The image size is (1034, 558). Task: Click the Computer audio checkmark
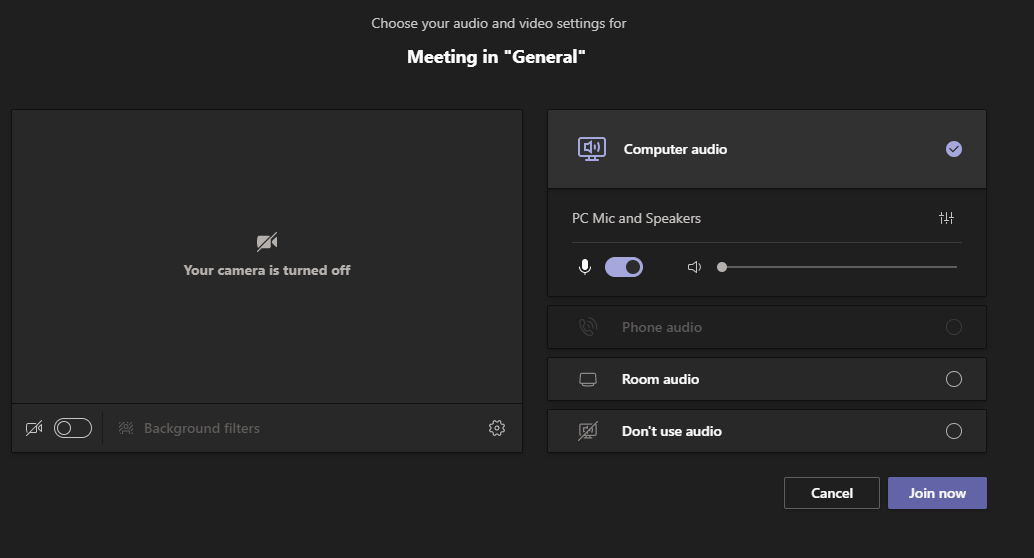(954, 149)
